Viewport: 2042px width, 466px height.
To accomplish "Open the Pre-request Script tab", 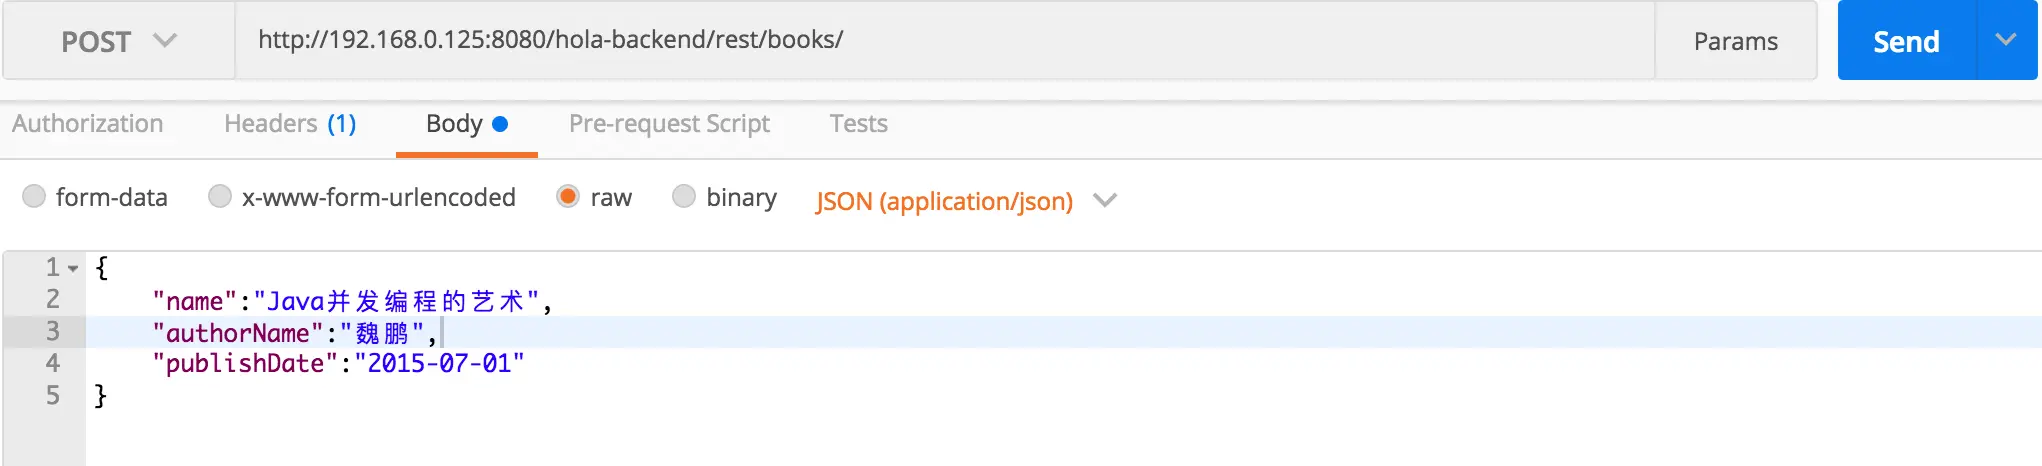I will tap(669, 123).
